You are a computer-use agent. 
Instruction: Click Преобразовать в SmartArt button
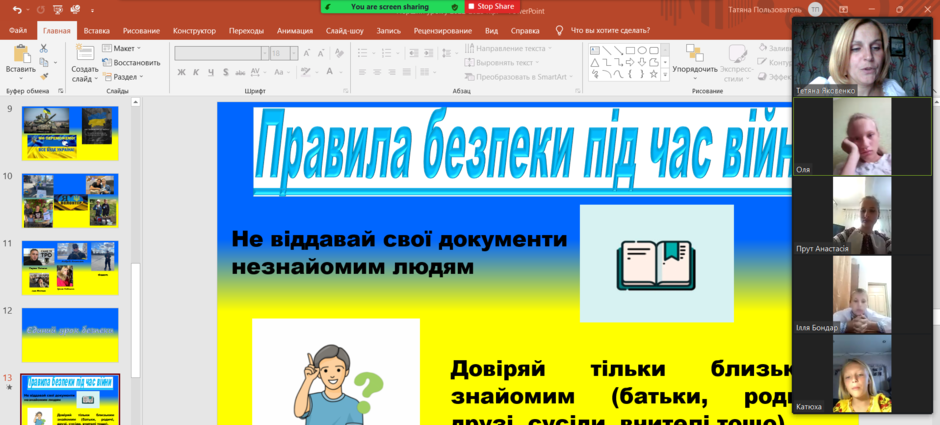[519, 77]
